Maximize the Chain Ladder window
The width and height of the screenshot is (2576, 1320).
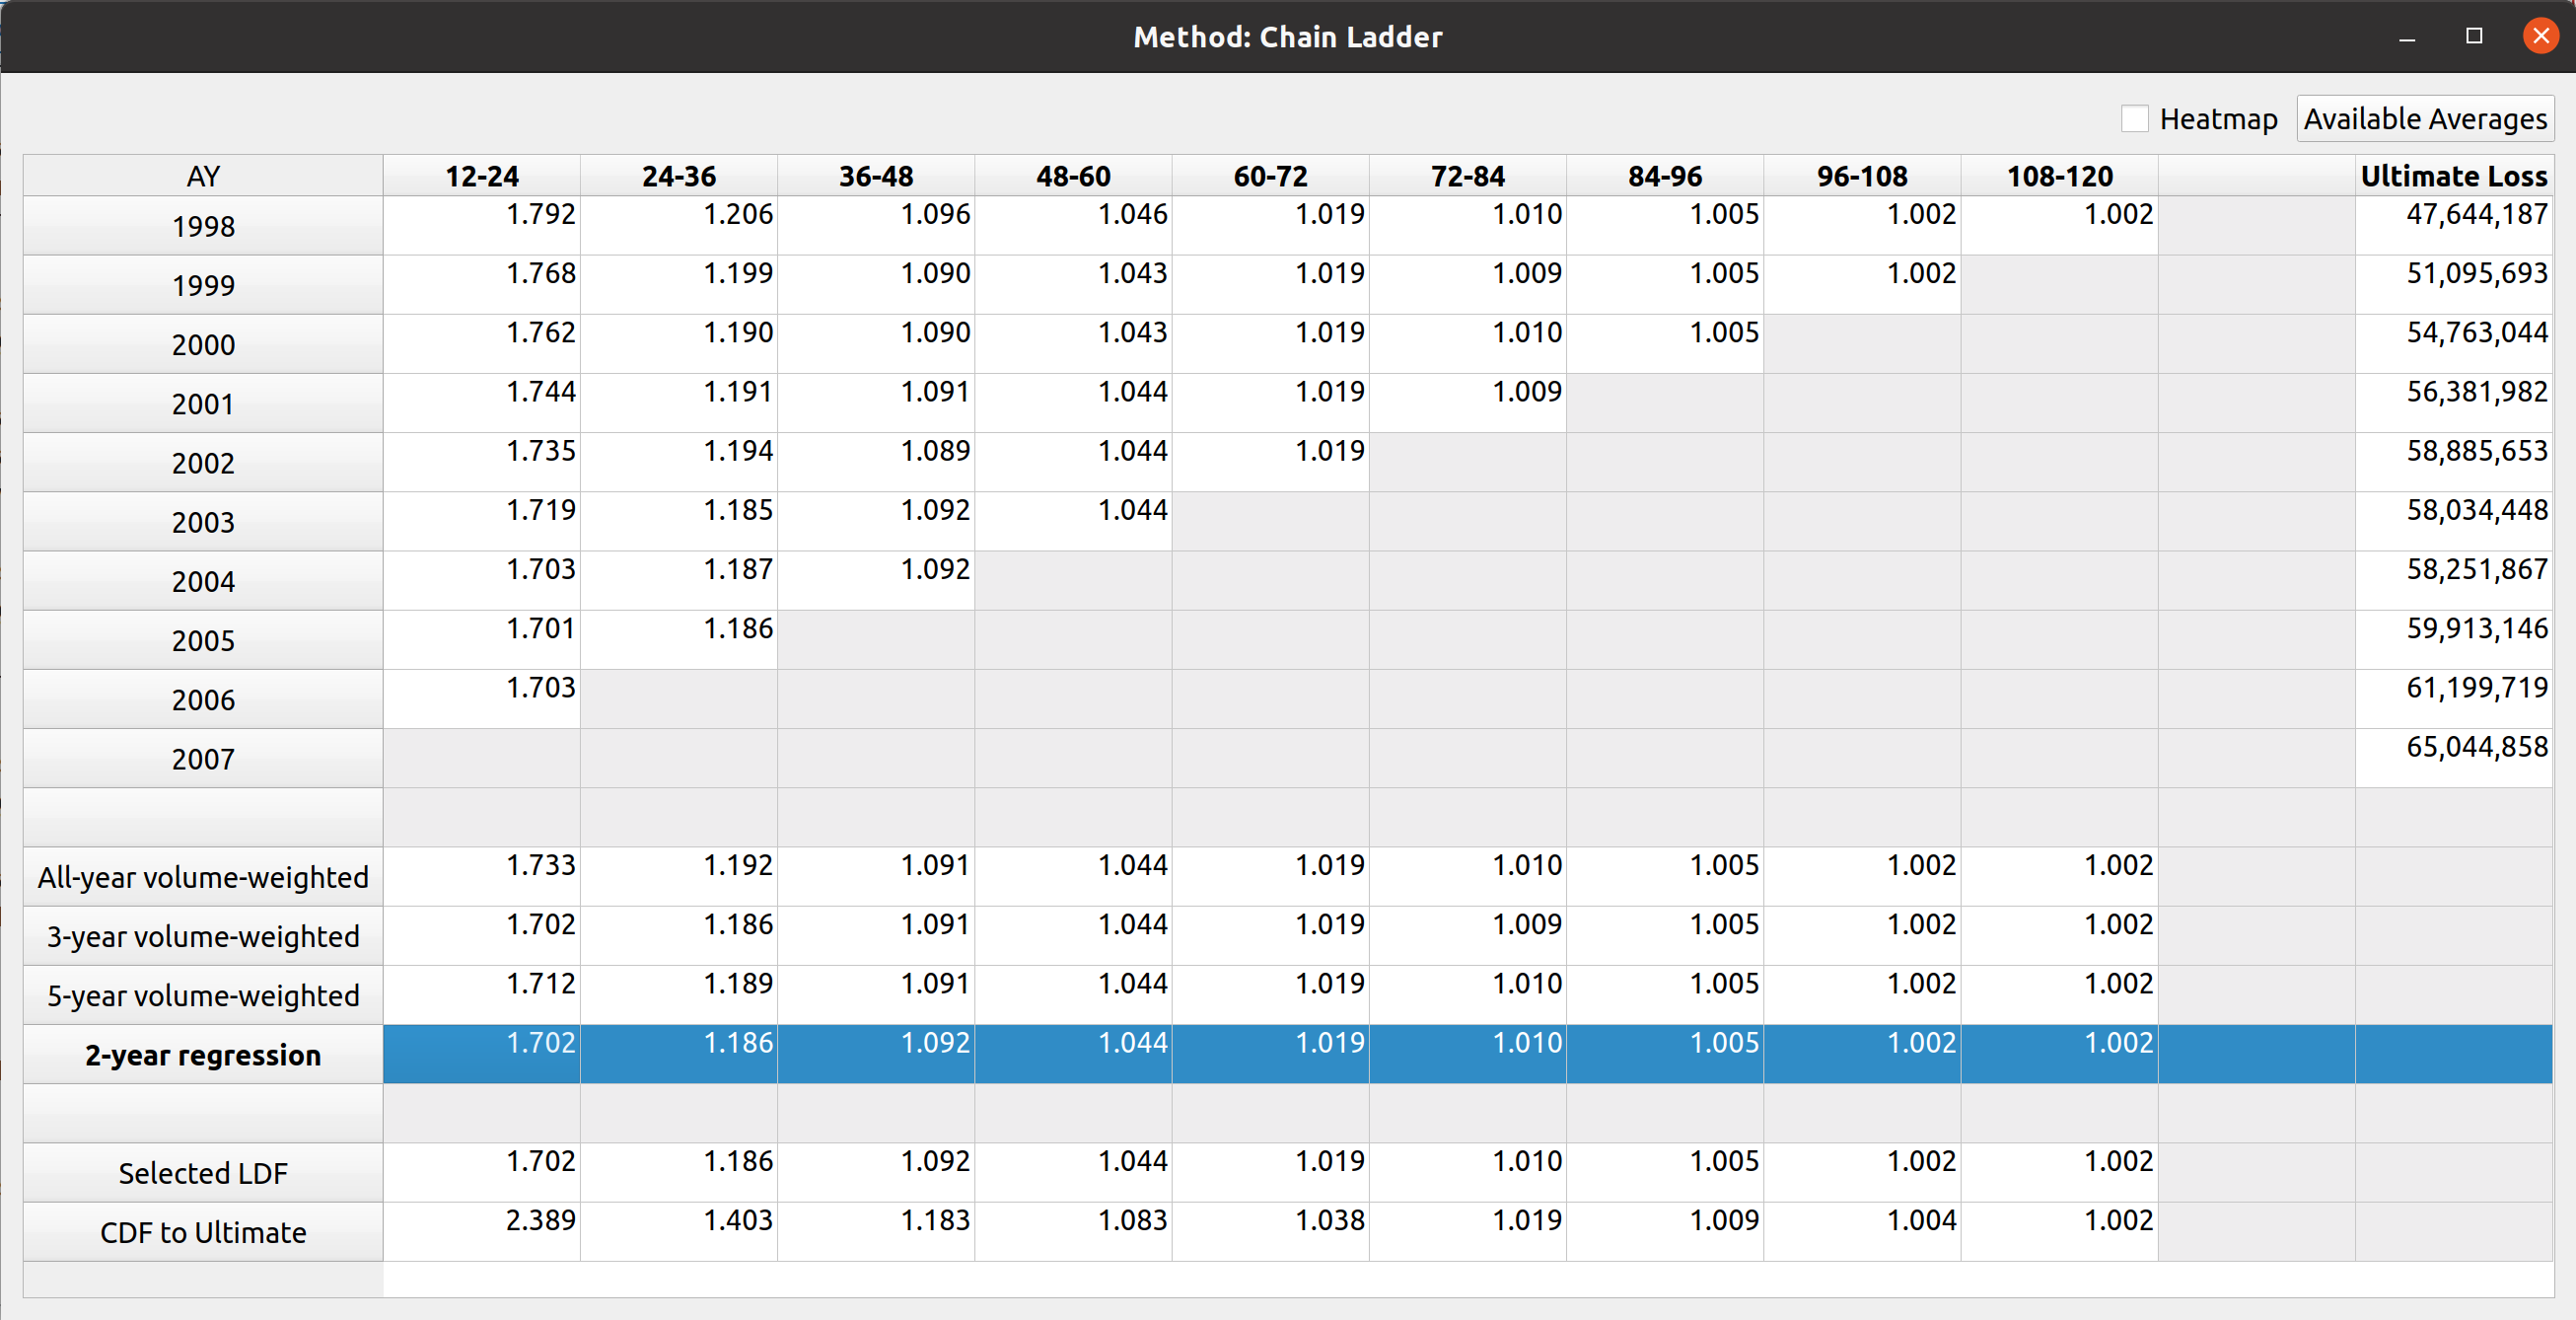pos(2474,37)
